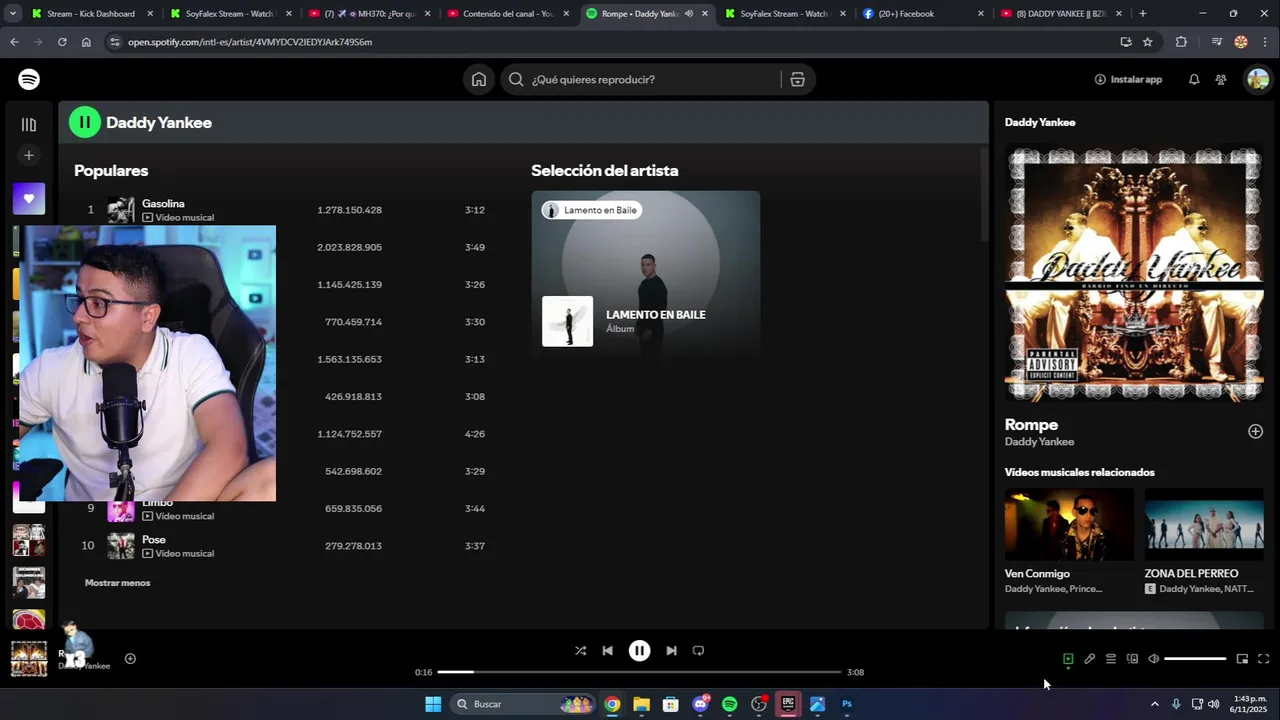Open the Spotify home logo

tap(29, 79)
